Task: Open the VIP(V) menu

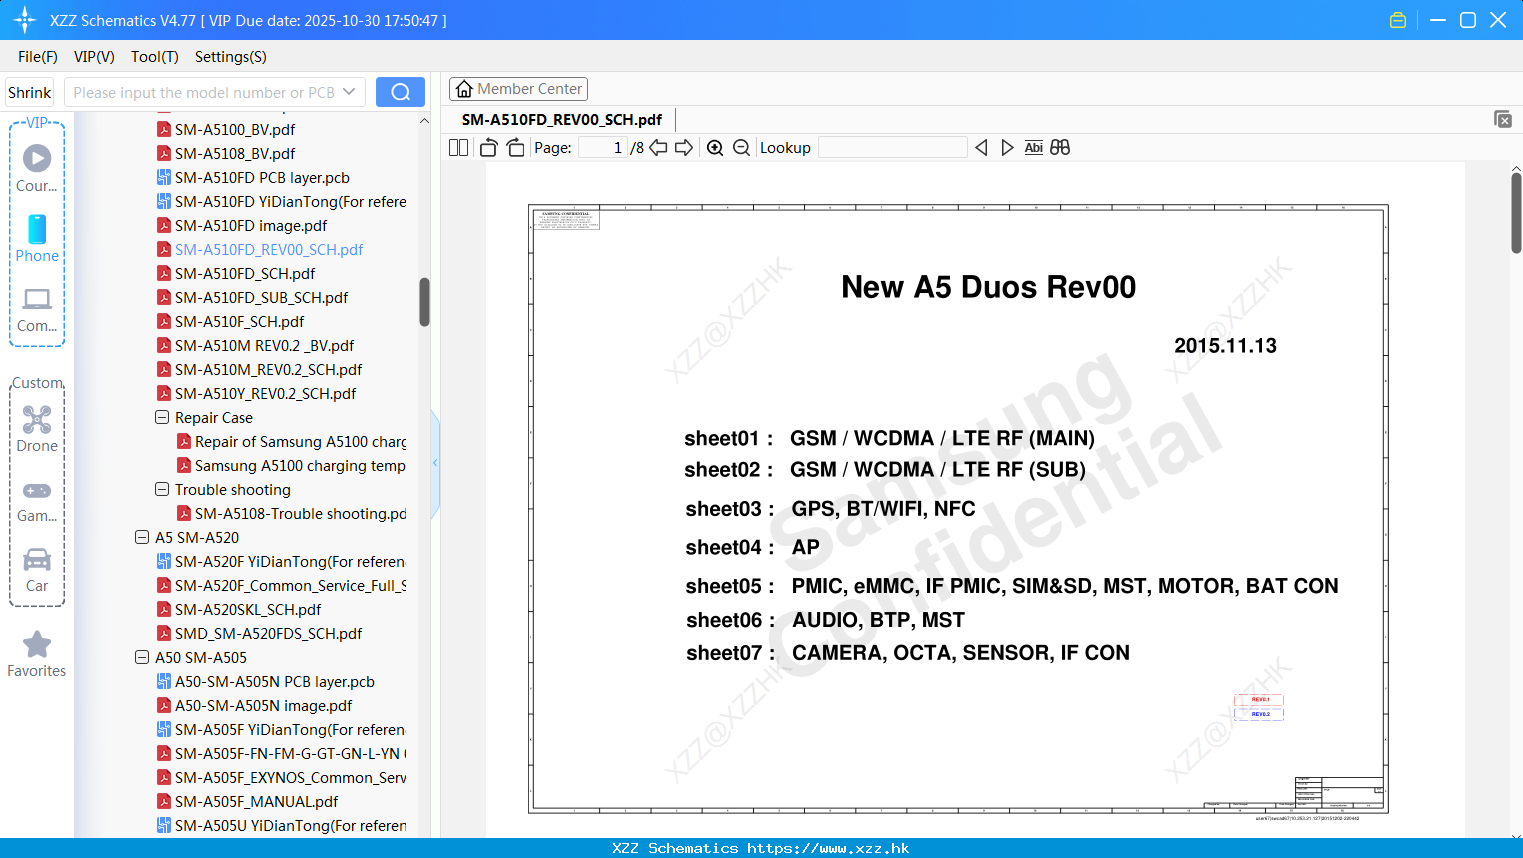Action: coord(94,57)
